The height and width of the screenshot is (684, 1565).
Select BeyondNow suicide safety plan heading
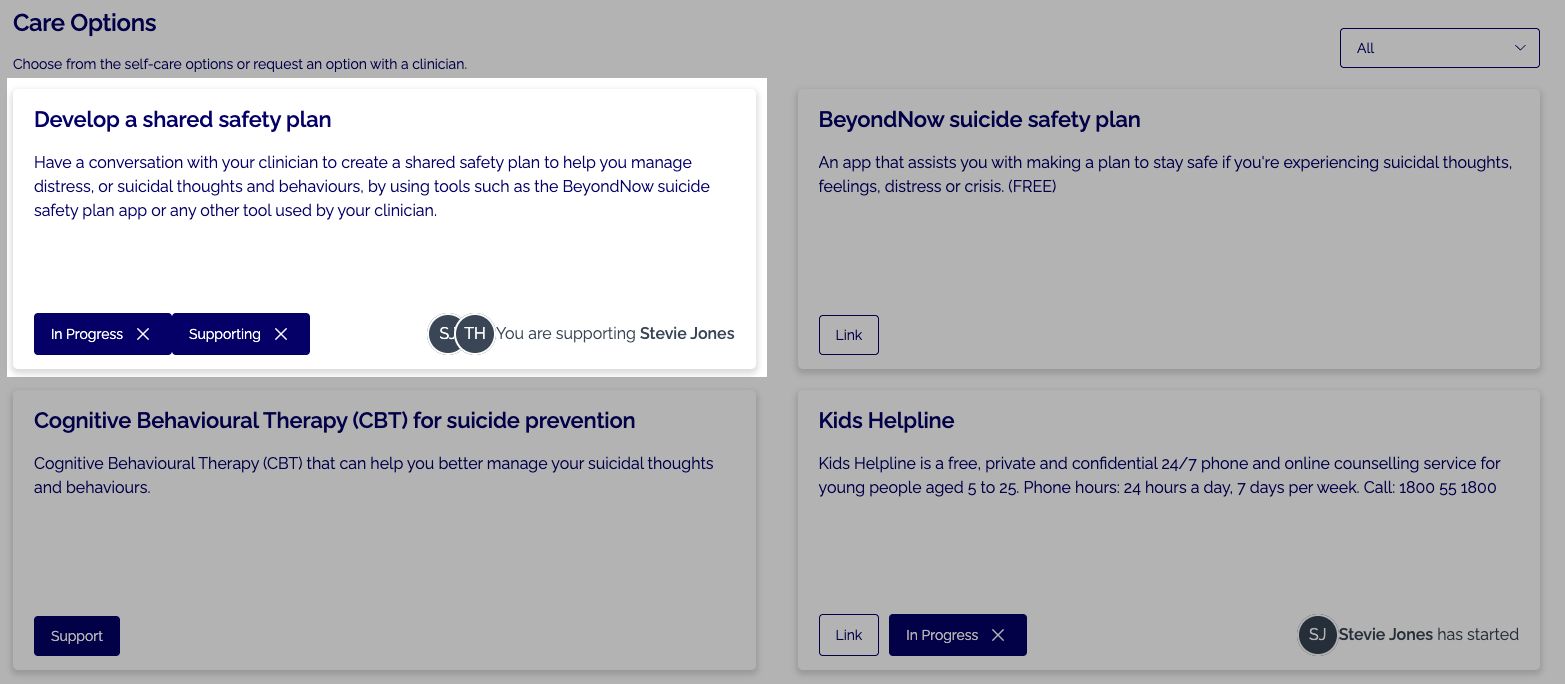pyautogui.click(x=979, y=120)
